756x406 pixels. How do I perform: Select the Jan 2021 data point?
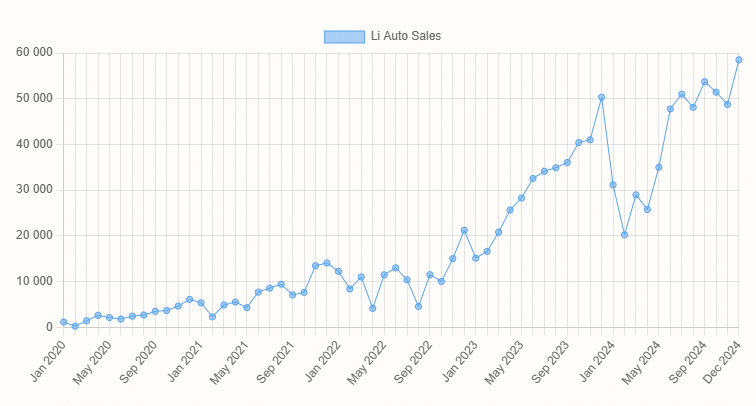[x=201, y=302]
